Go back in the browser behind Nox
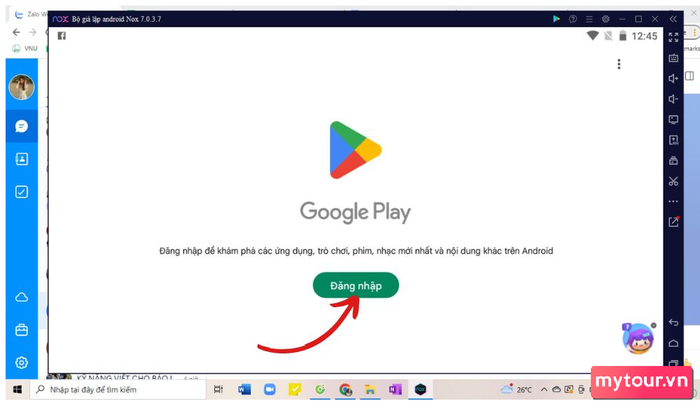 [x=16, y=32]
